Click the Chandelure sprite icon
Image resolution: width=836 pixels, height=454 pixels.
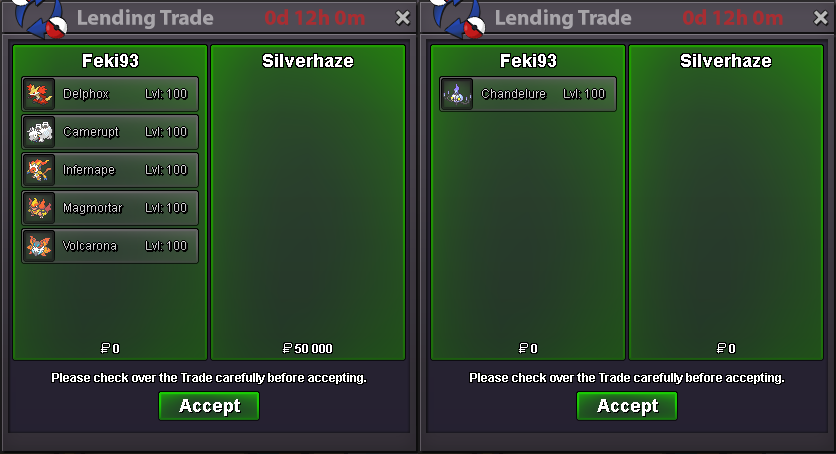click(x=457, y=94)
